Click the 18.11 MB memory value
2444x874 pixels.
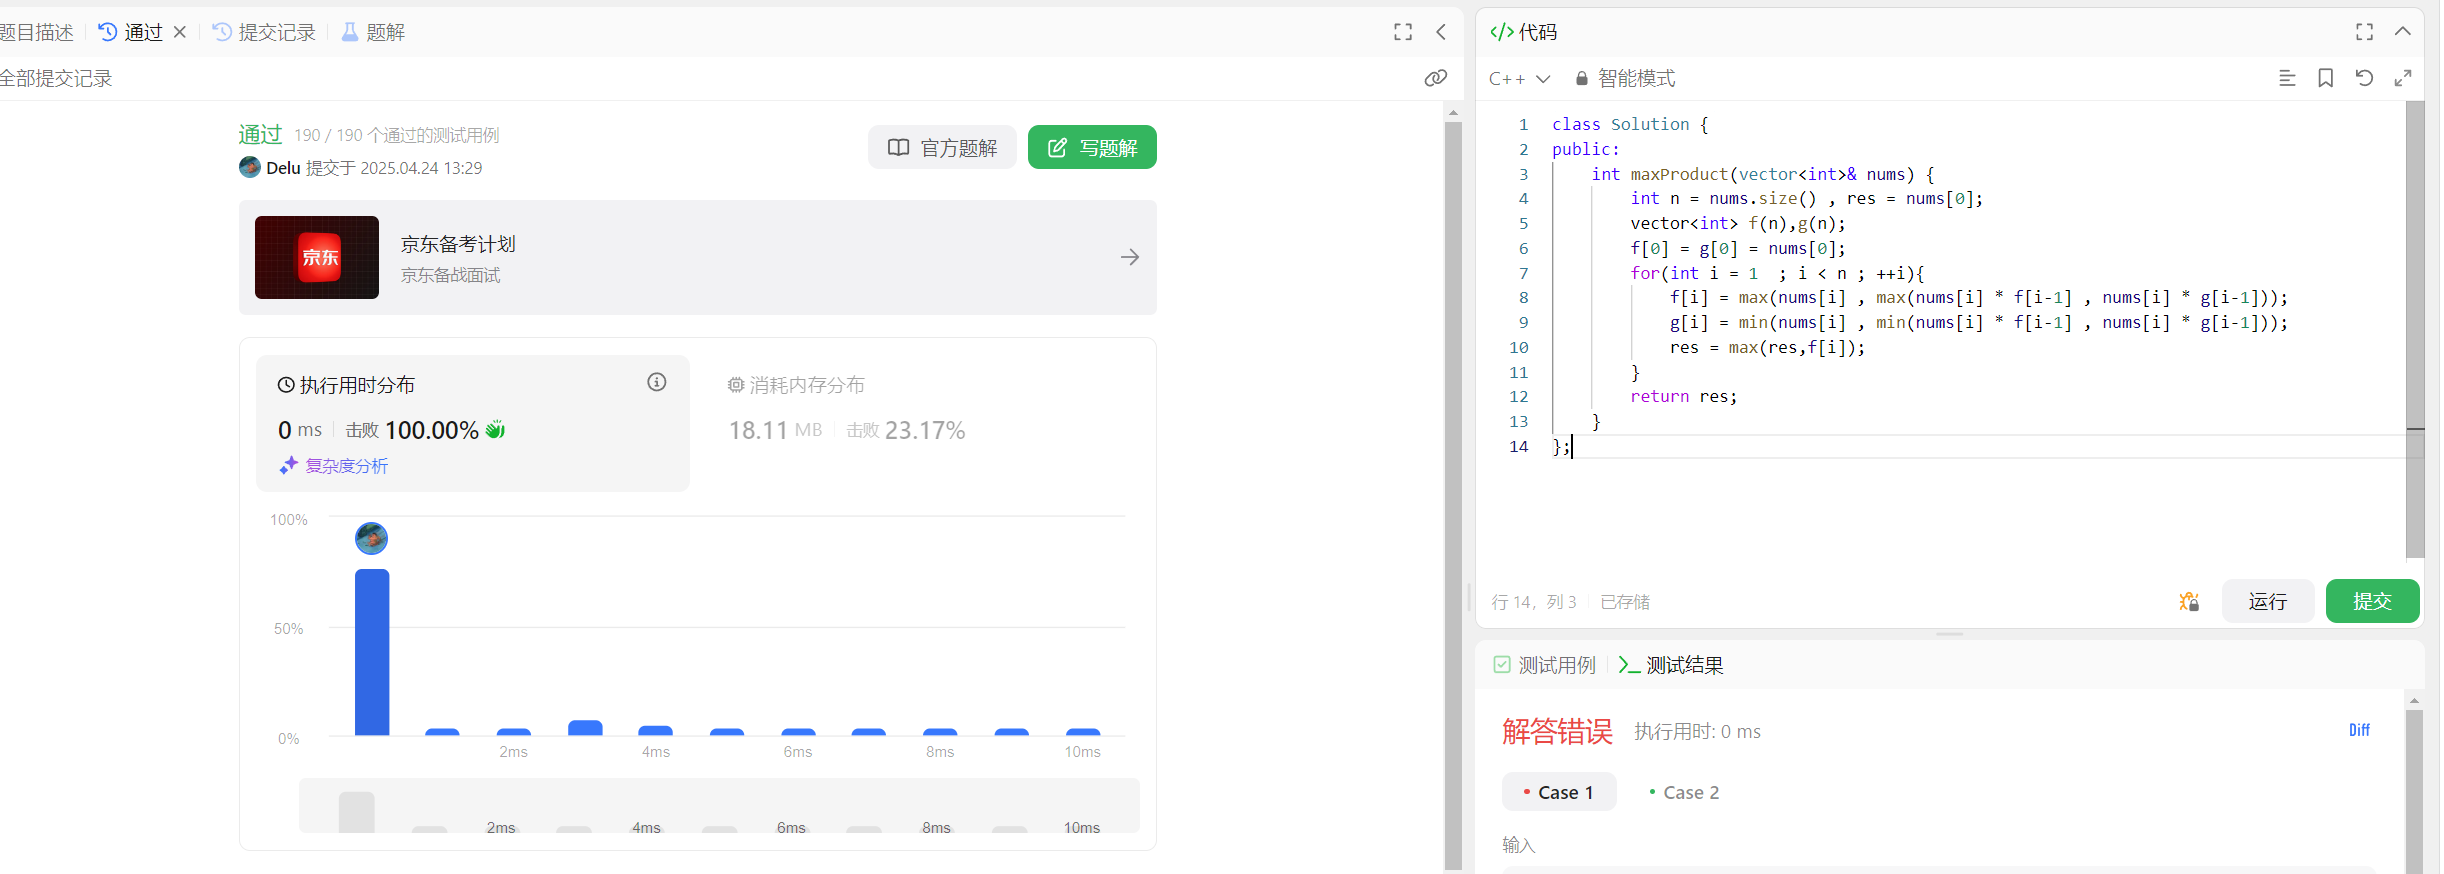coord(775,430)
